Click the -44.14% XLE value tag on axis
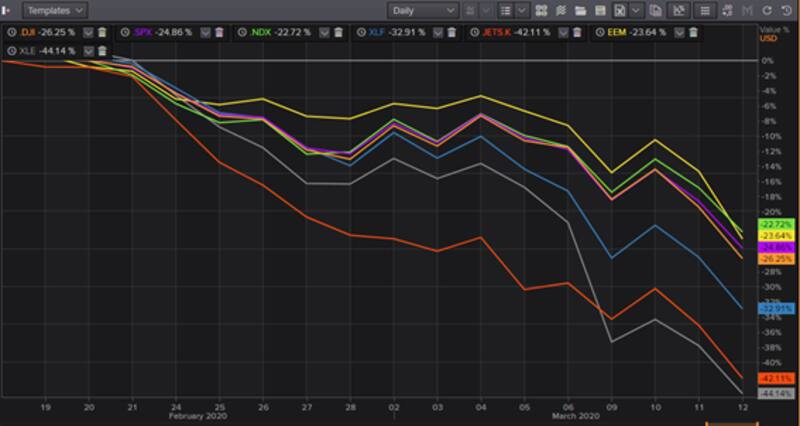This screenshot has height=426, width=800. click(776, 394)
